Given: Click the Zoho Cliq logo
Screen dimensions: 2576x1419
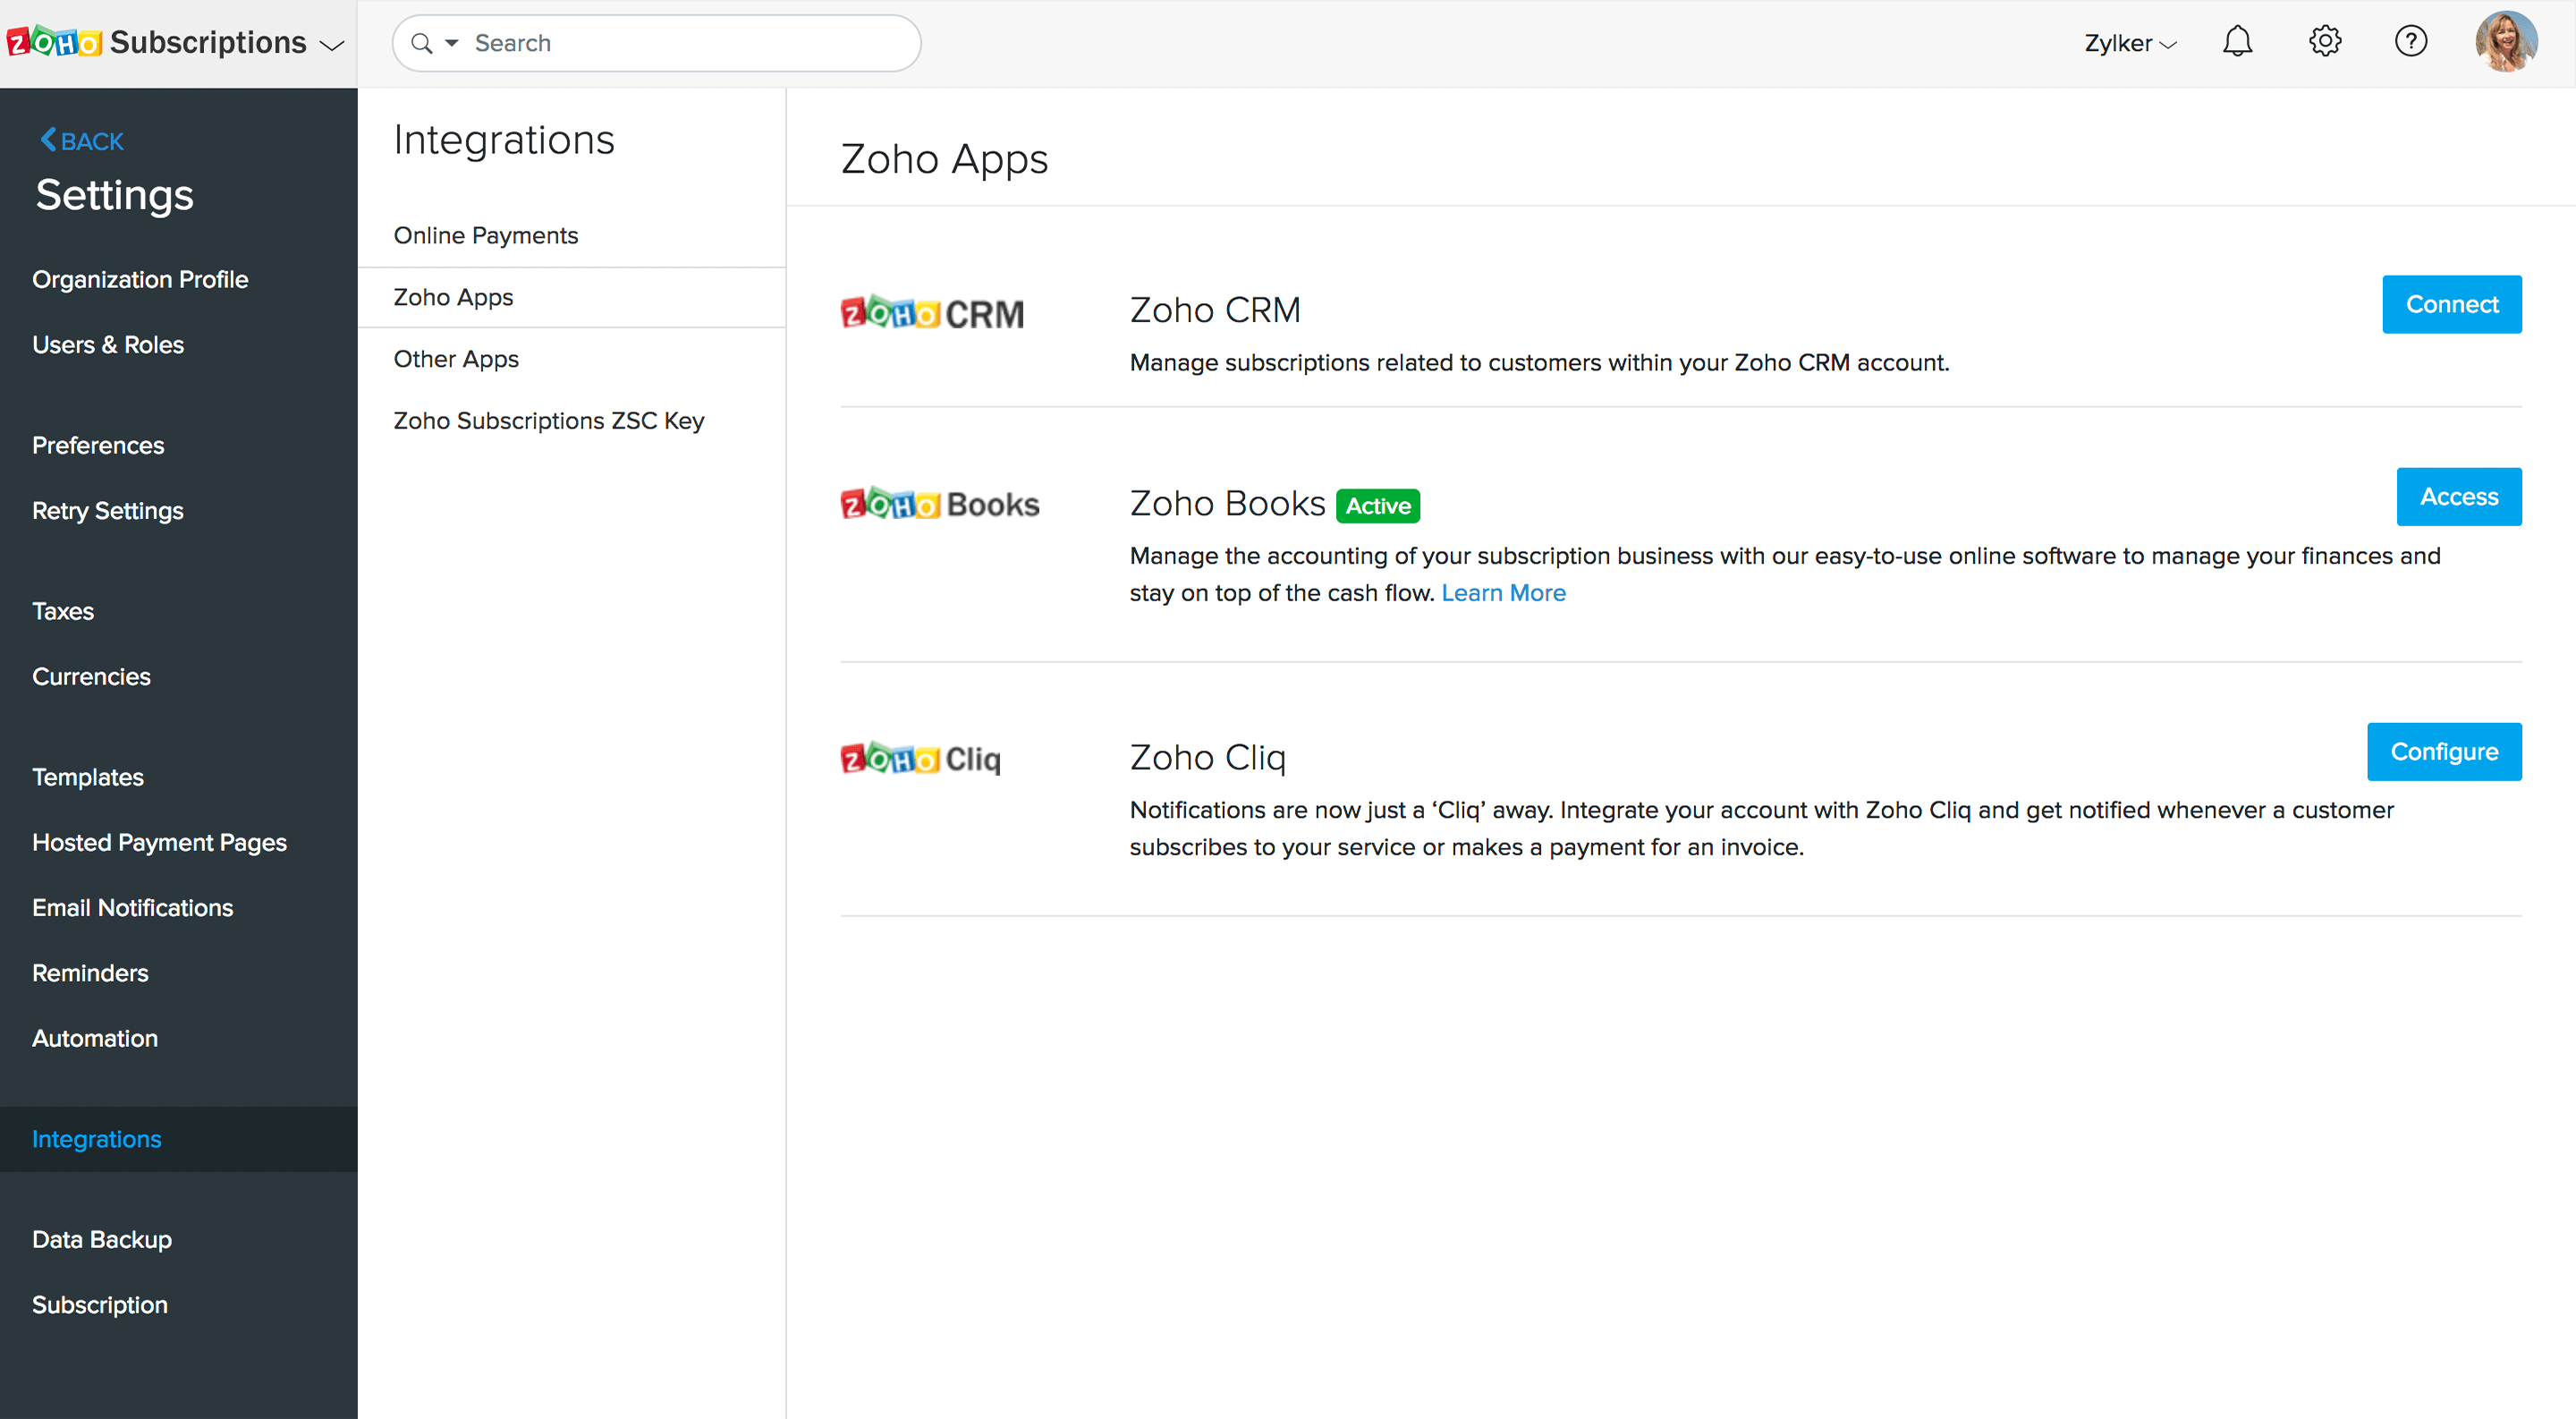Looking at the screenshot, I should pyautogui.click(x=920, y=759).
